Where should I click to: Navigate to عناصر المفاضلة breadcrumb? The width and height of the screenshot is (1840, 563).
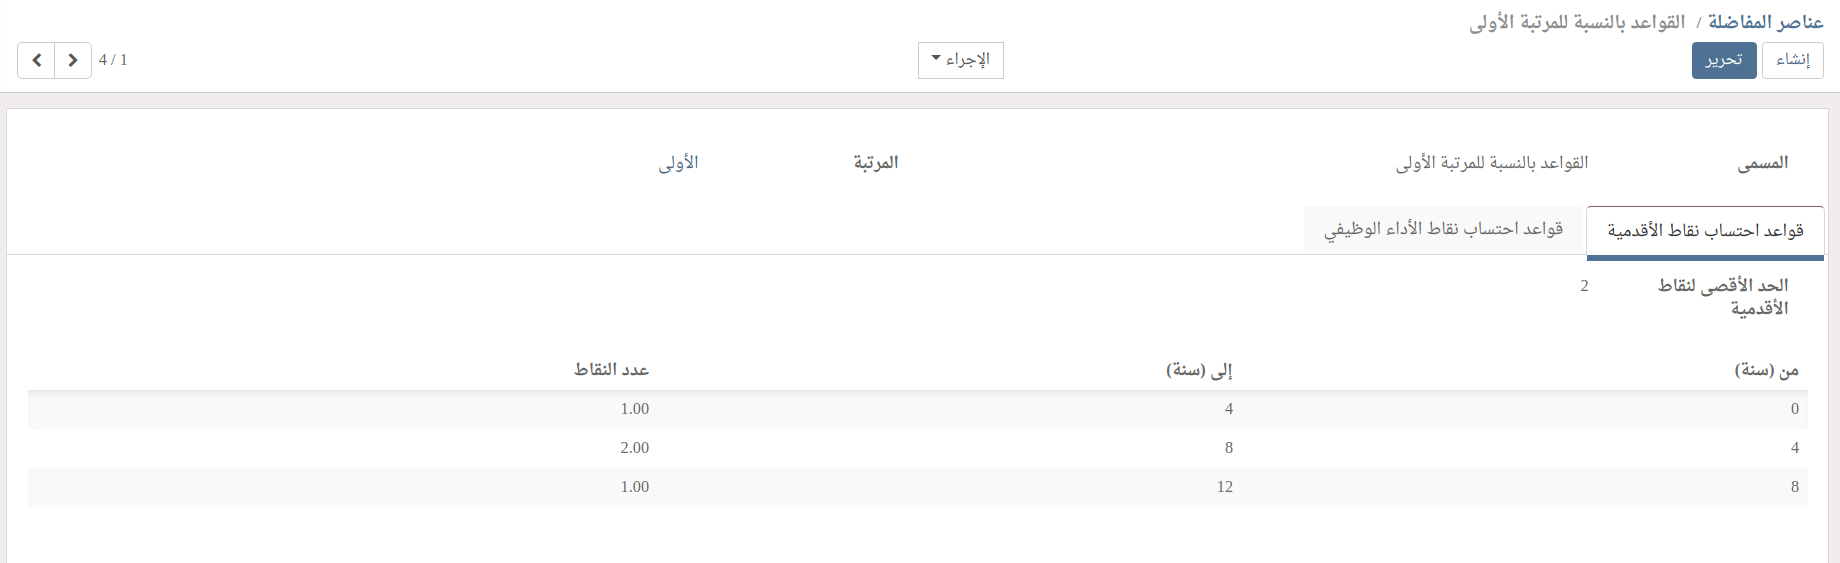click(1765, 22)
